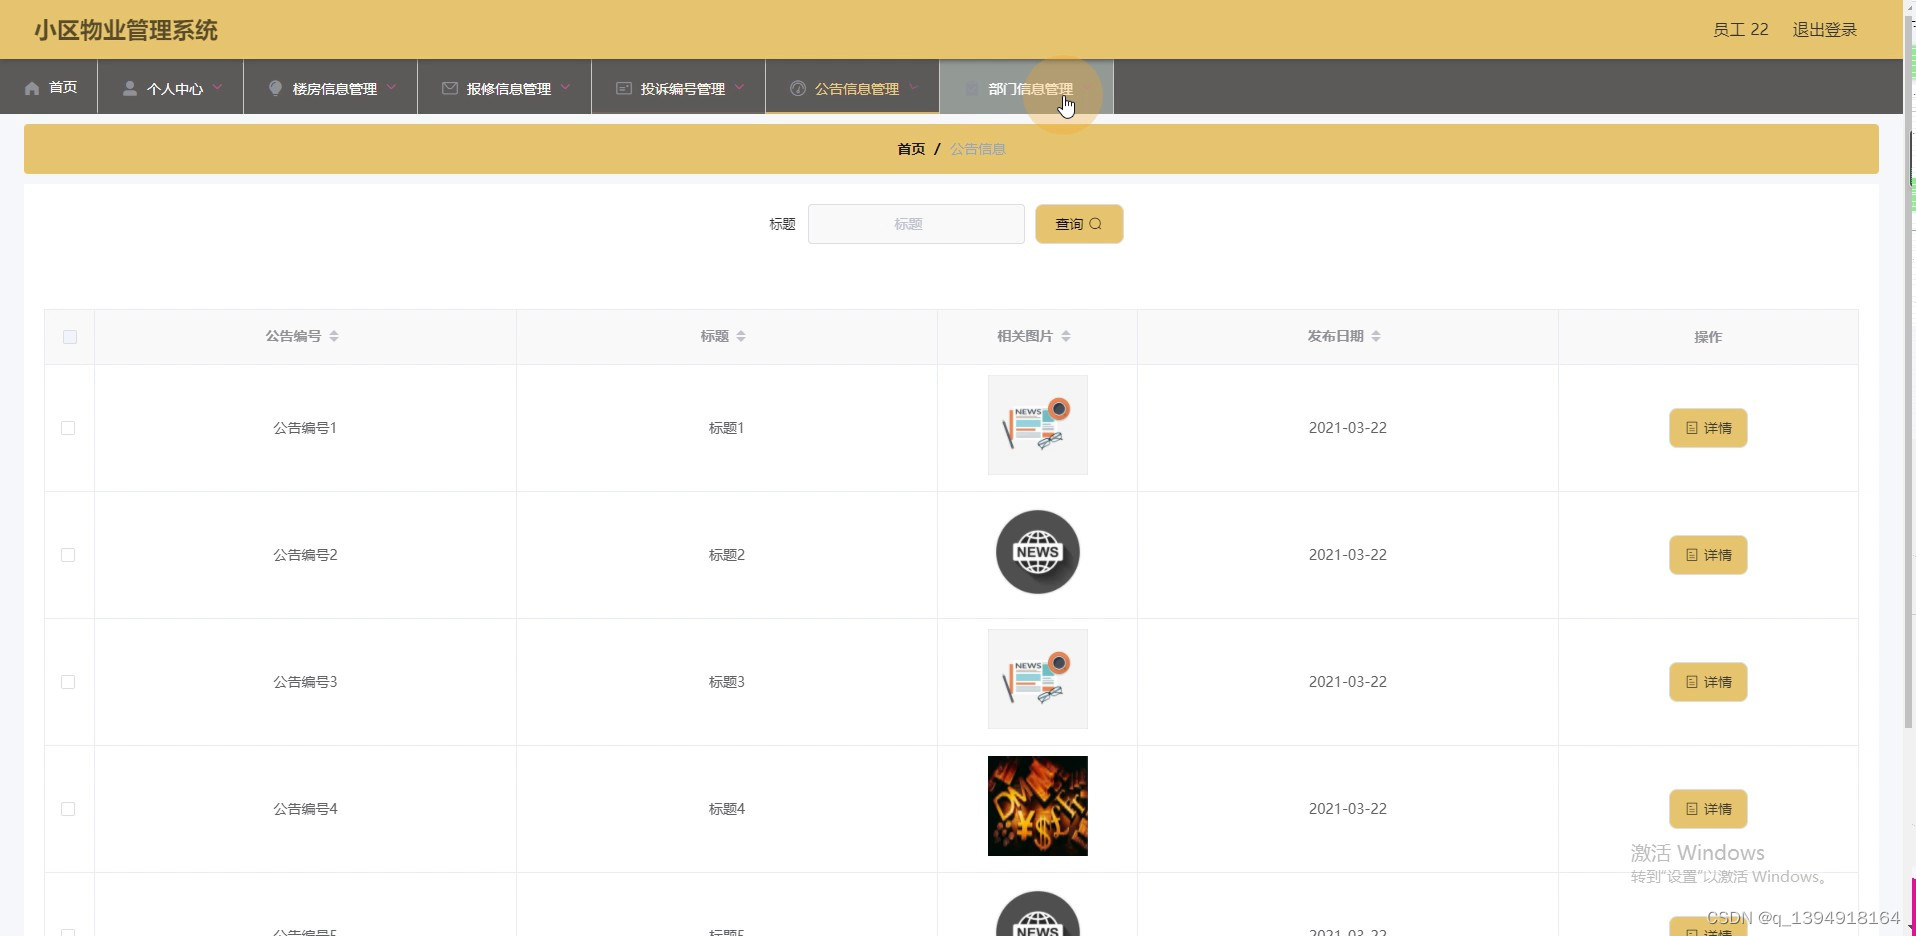This screenshot has width=1916, height=936.
Task: Focus the 标题 search input field
Action: pos(916,224)
